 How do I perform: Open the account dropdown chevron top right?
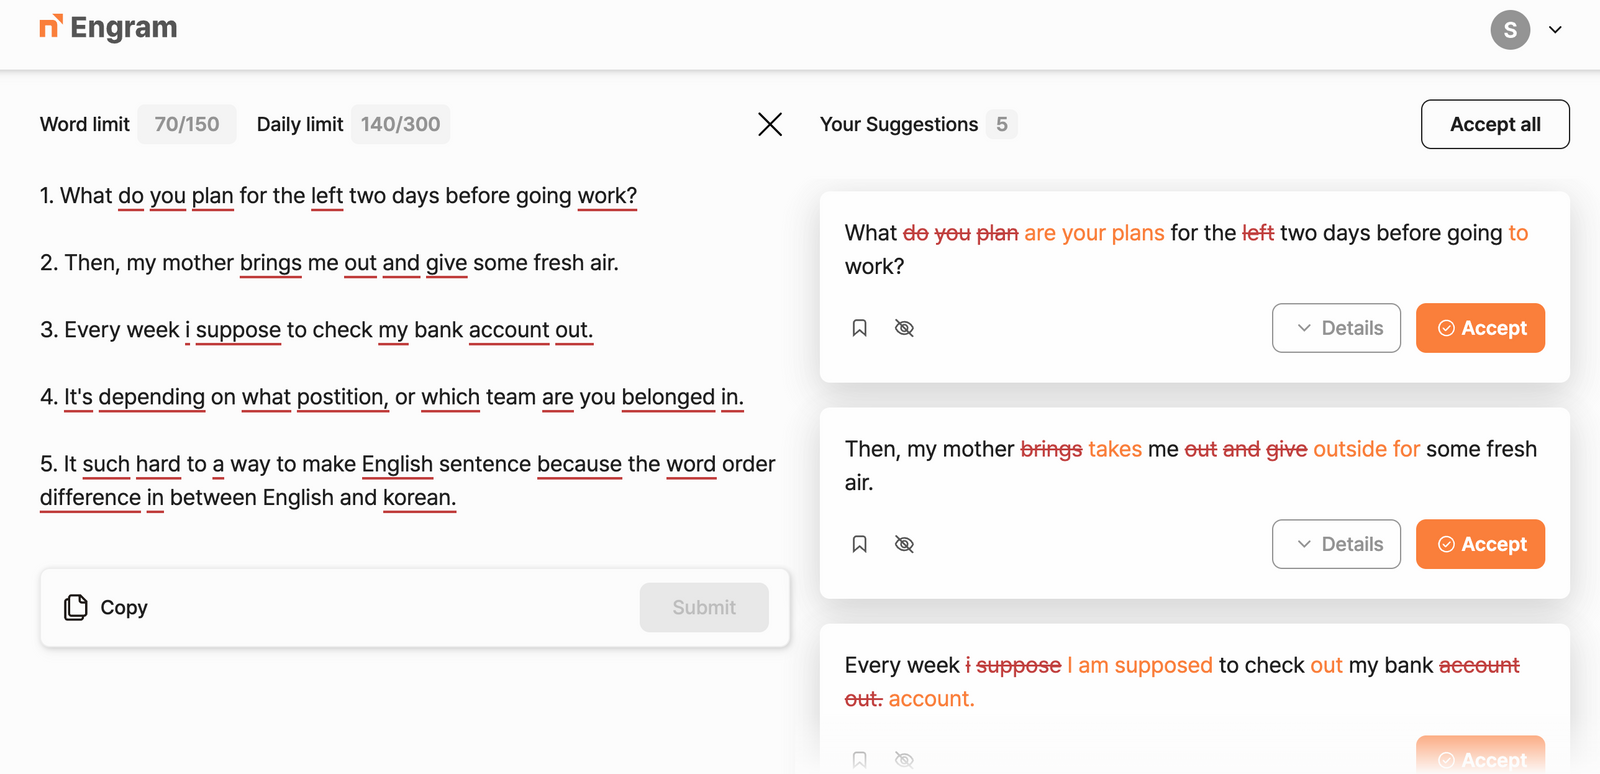tap(1556, 30)
